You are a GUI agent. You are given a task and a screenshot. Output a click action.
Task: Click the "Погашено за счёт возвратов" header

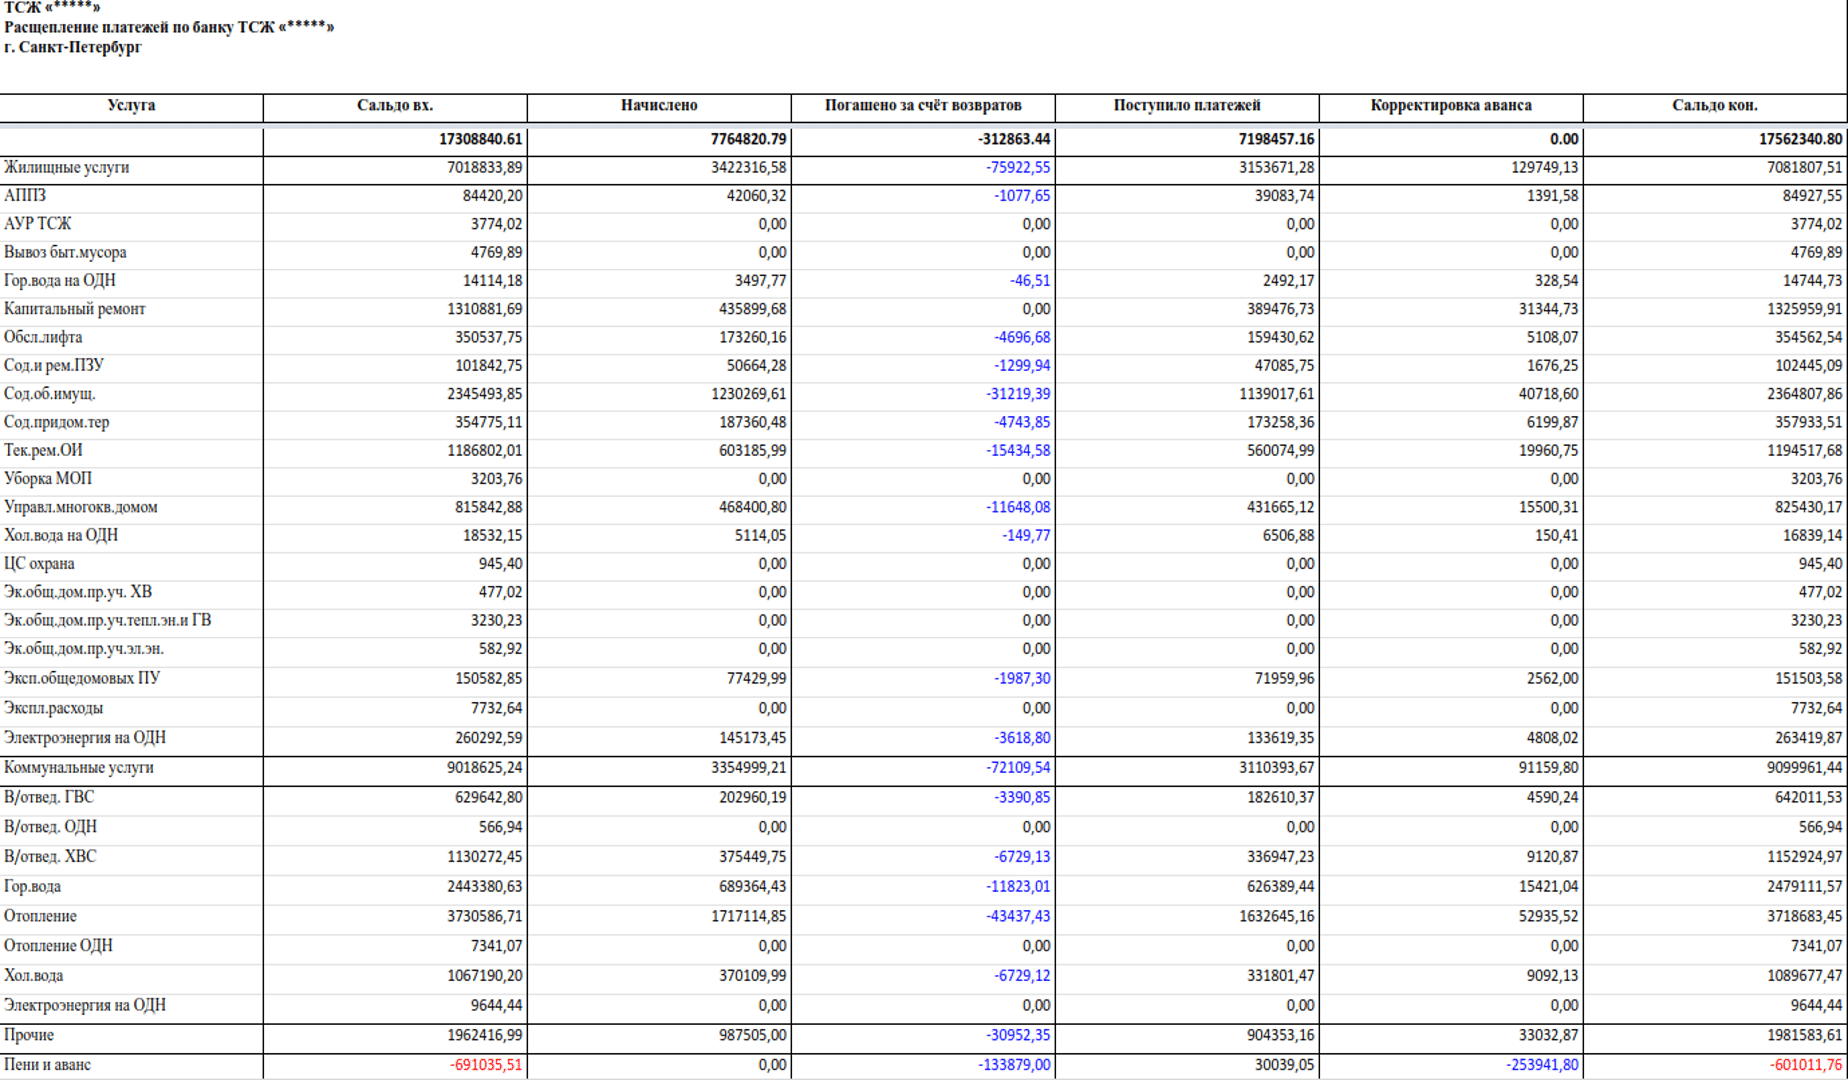pyautogui.click(x=923, y=106)
